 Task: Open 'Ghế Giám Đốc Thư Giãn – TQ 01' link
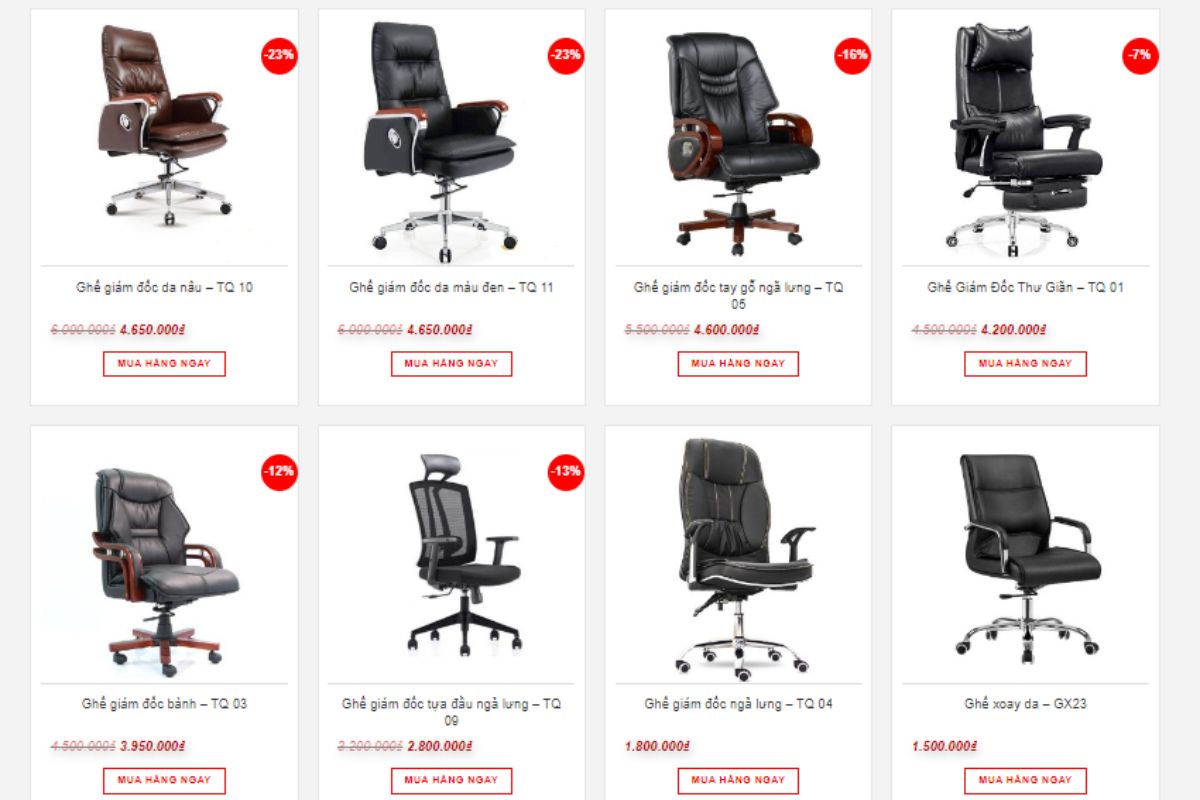click(1025, 288)
